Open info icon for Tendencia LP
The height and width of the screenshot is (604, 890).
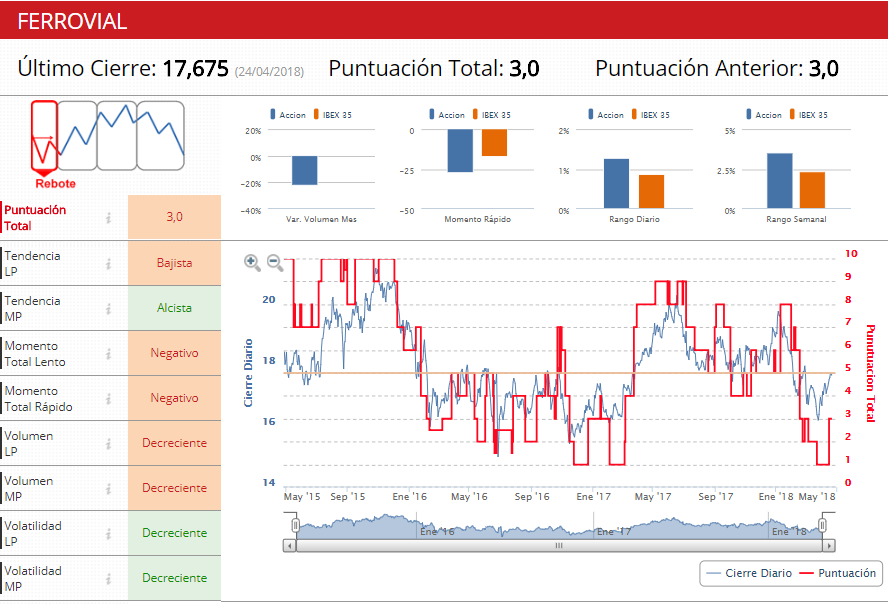click(x=108, y=263)
